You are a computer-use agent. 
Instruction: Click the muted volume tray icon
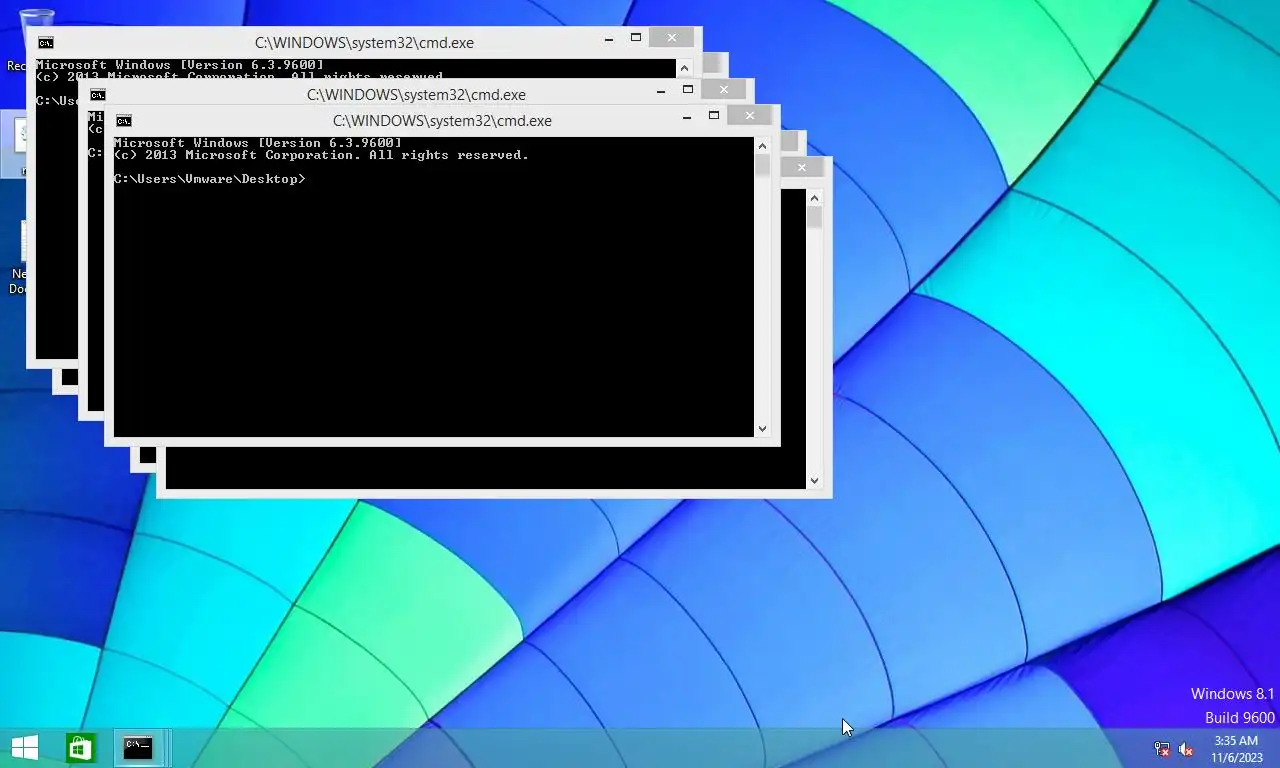pos(1186,749)
